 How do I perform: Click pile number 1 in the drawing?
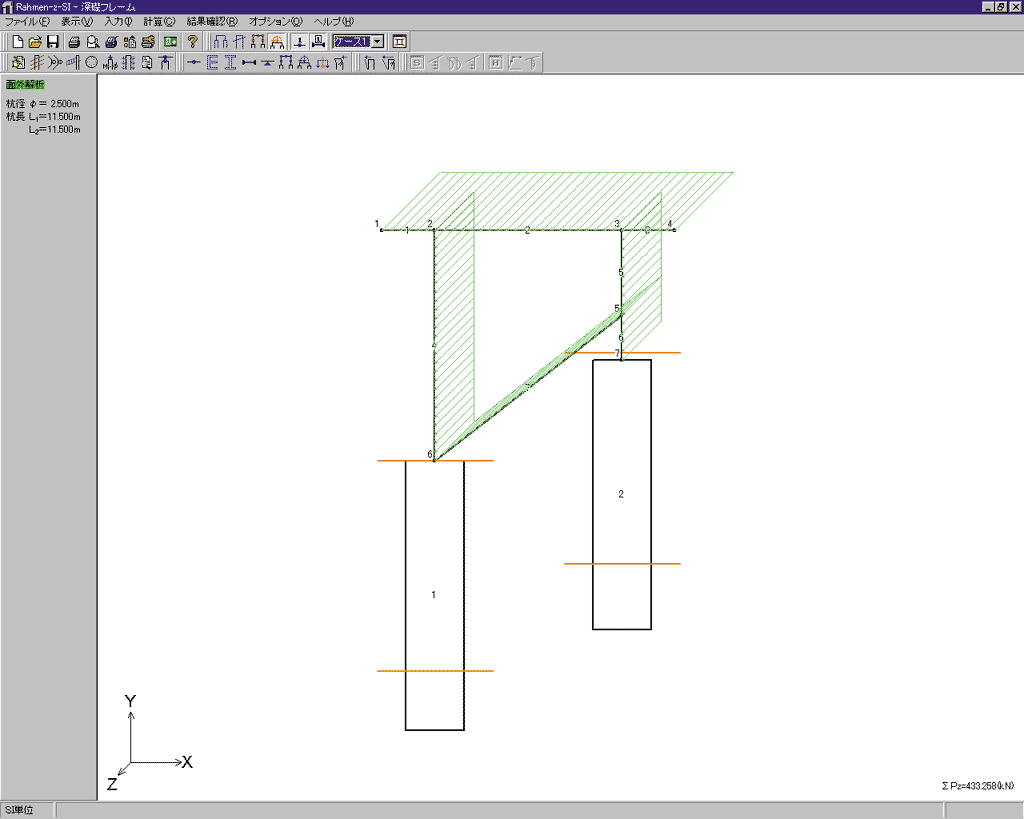(434, 595)
